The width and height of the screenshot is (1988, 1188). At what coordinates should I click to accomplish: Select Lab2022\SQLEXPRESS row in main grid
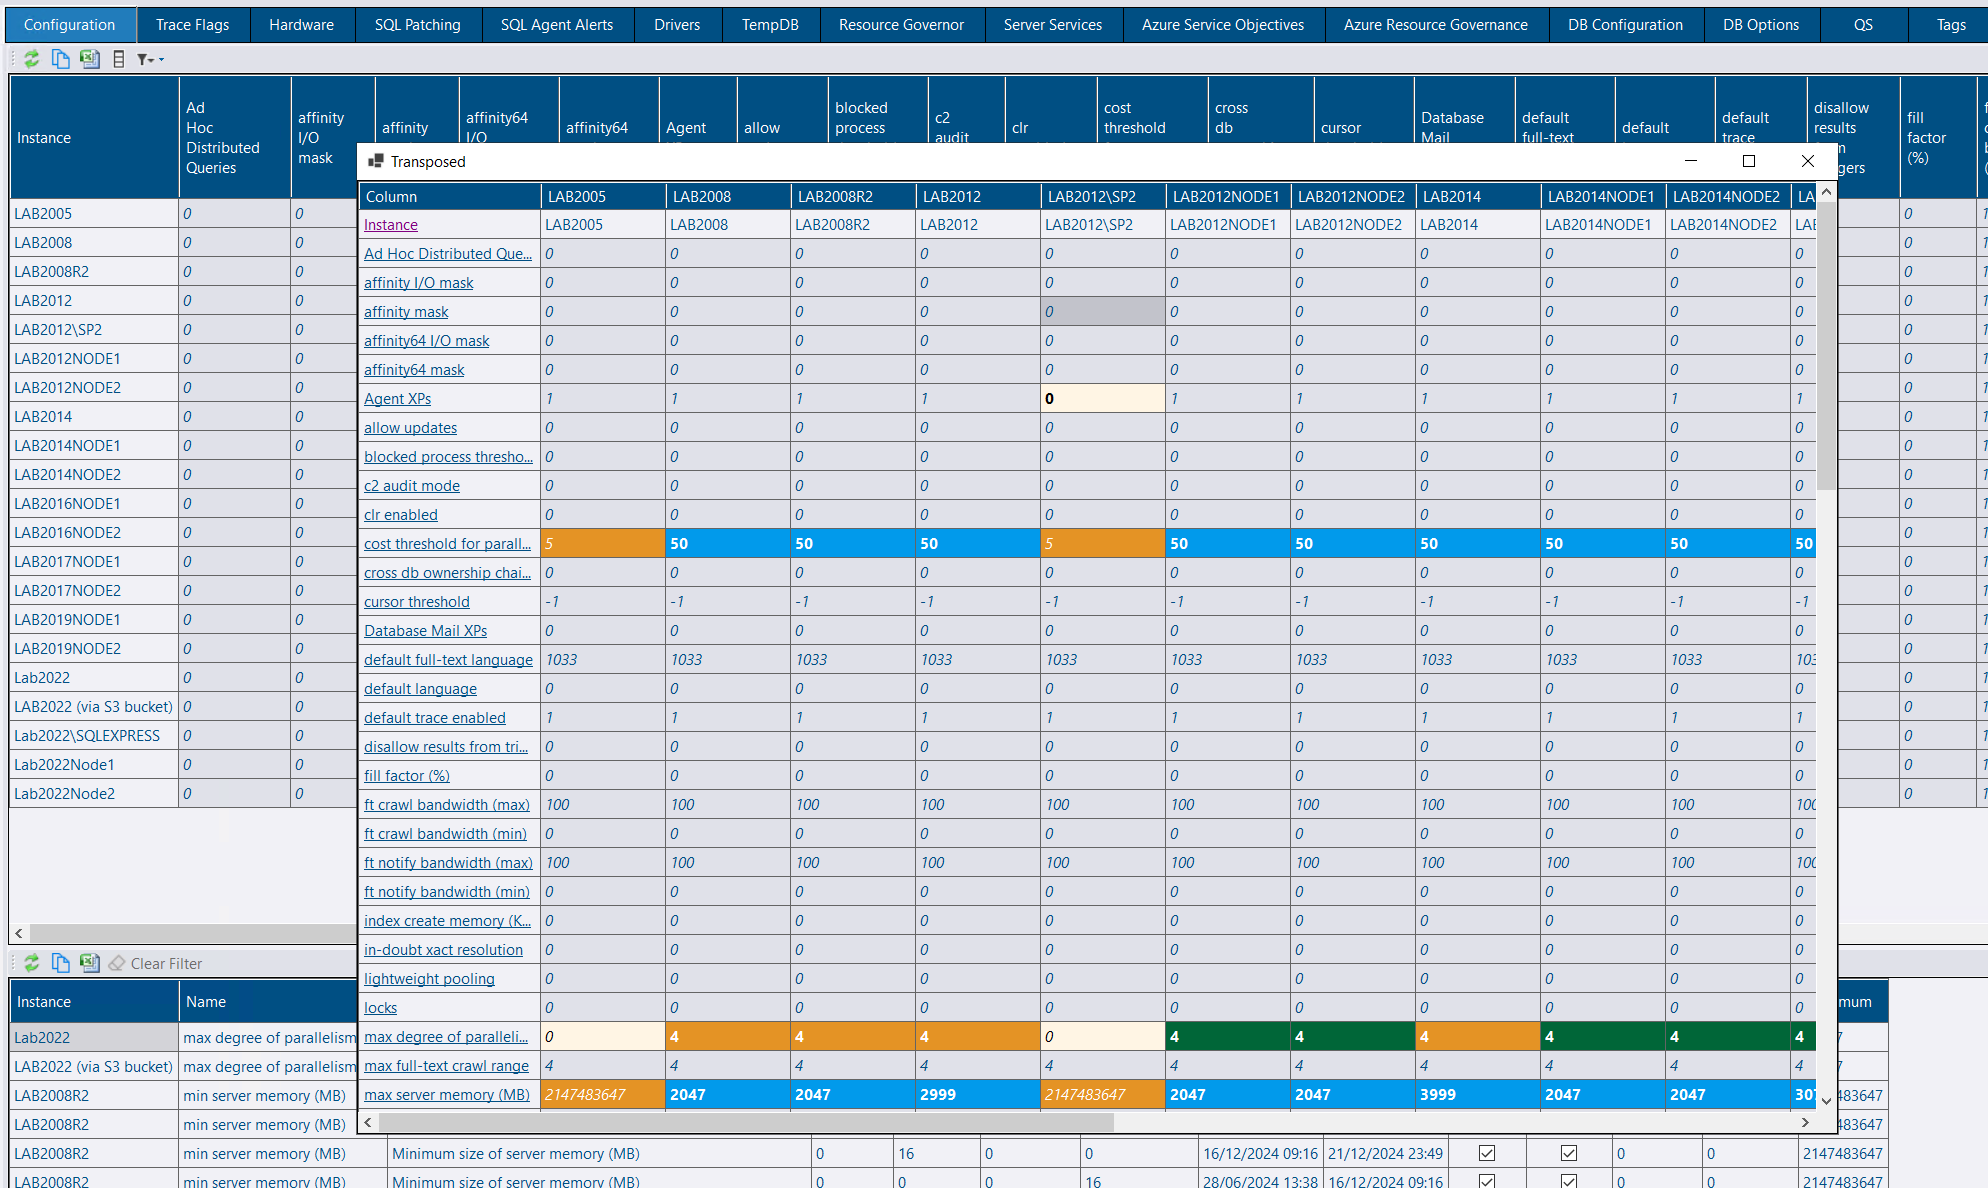tap(94, 736)
